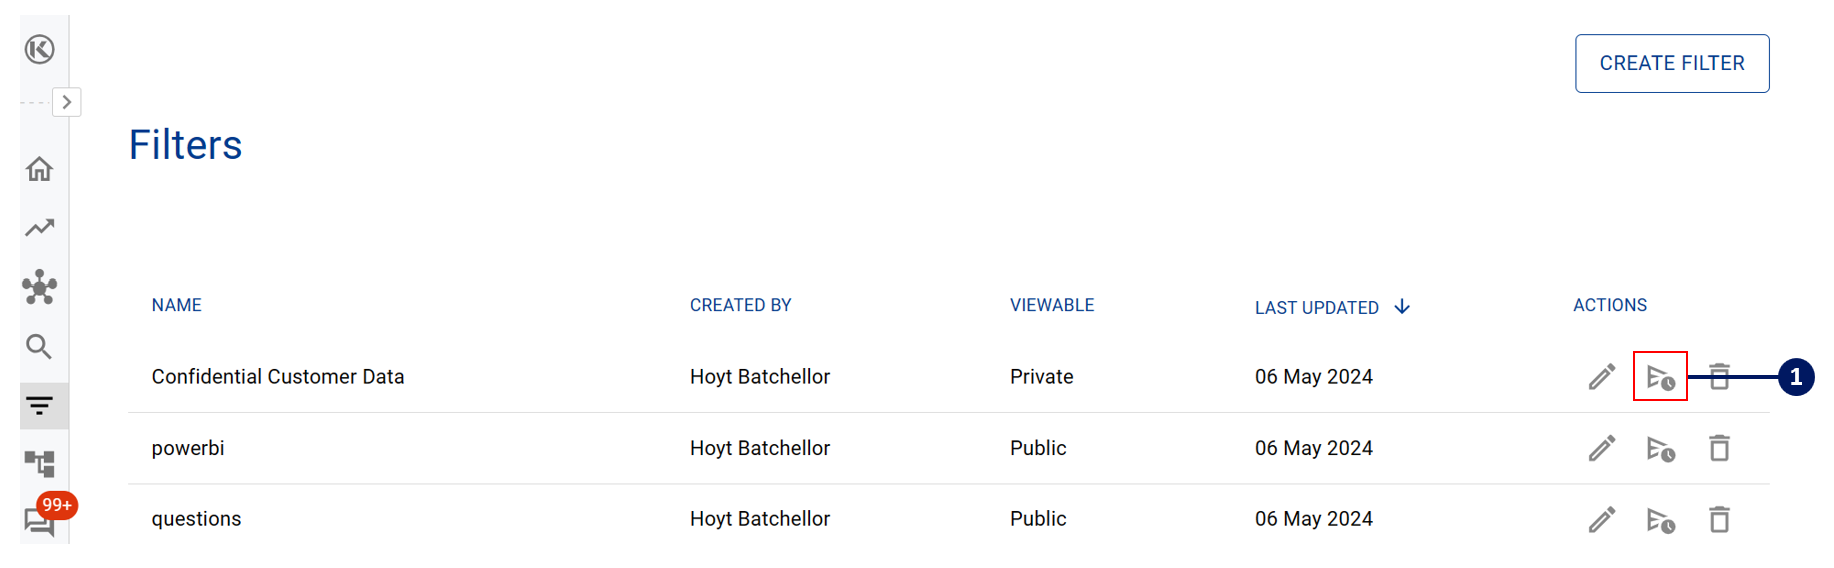Delete the Confidential Customer Data filter

pyautogui.click(x=1719, y=377)
